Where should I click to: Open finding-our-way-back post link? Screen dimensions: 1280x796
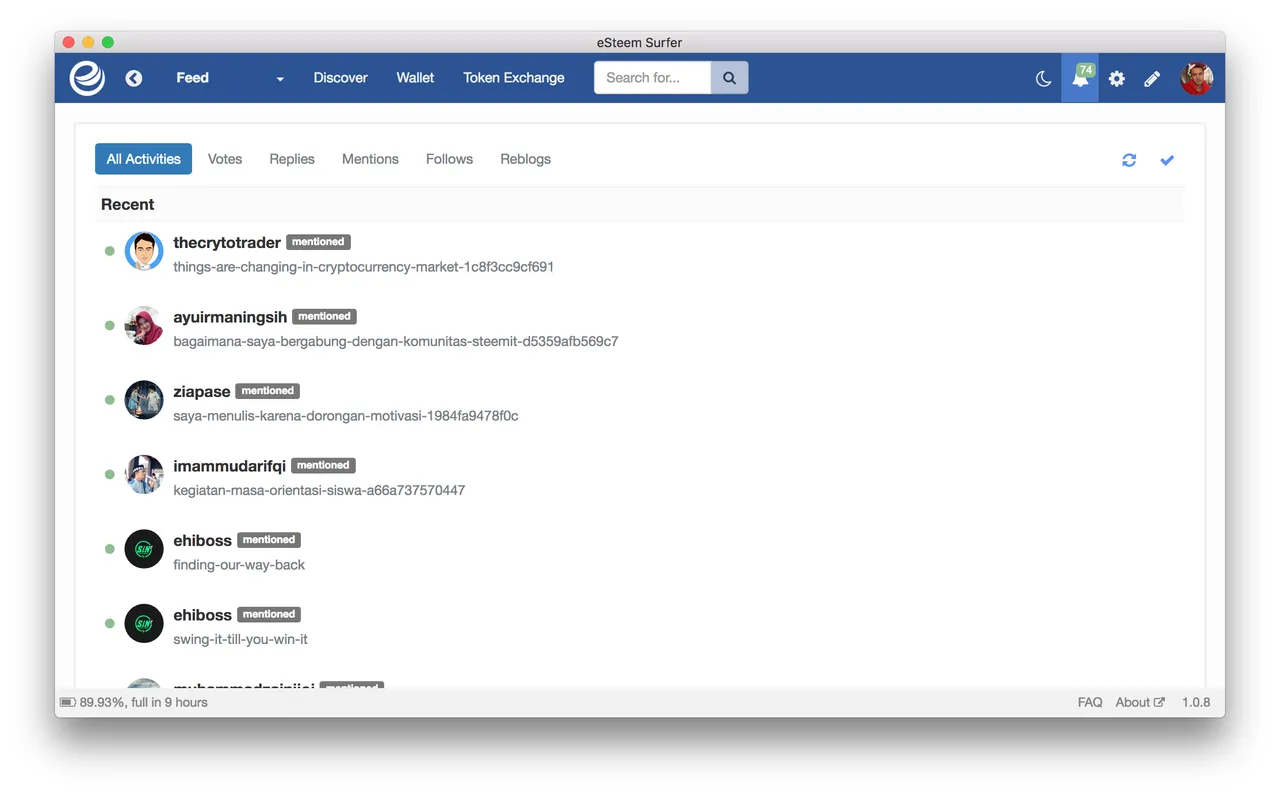coord(239,564)
